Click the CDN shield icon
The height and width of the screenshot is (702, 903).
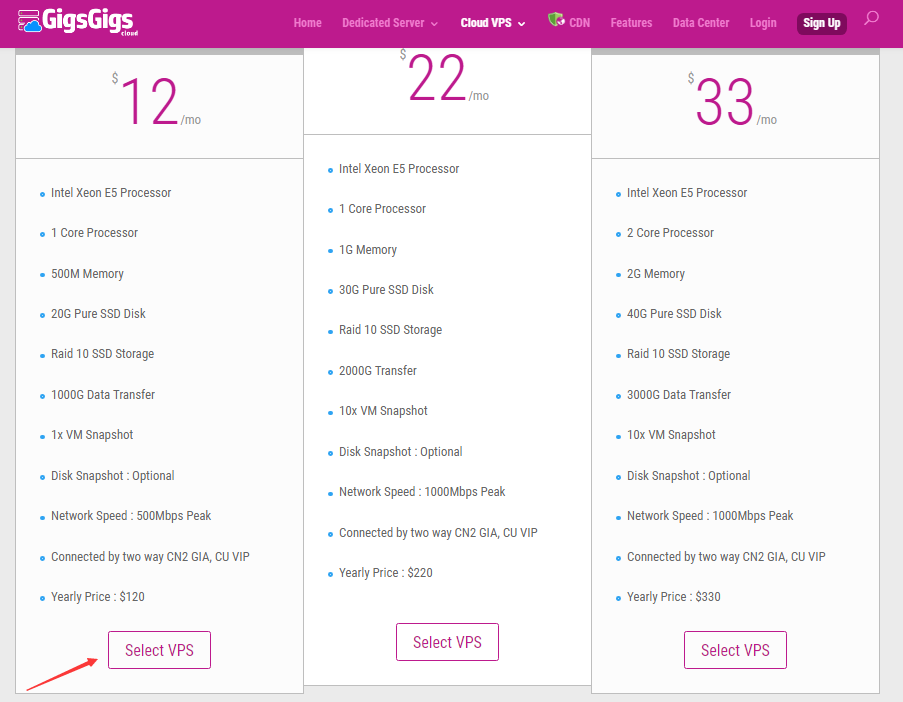point(556,20)
